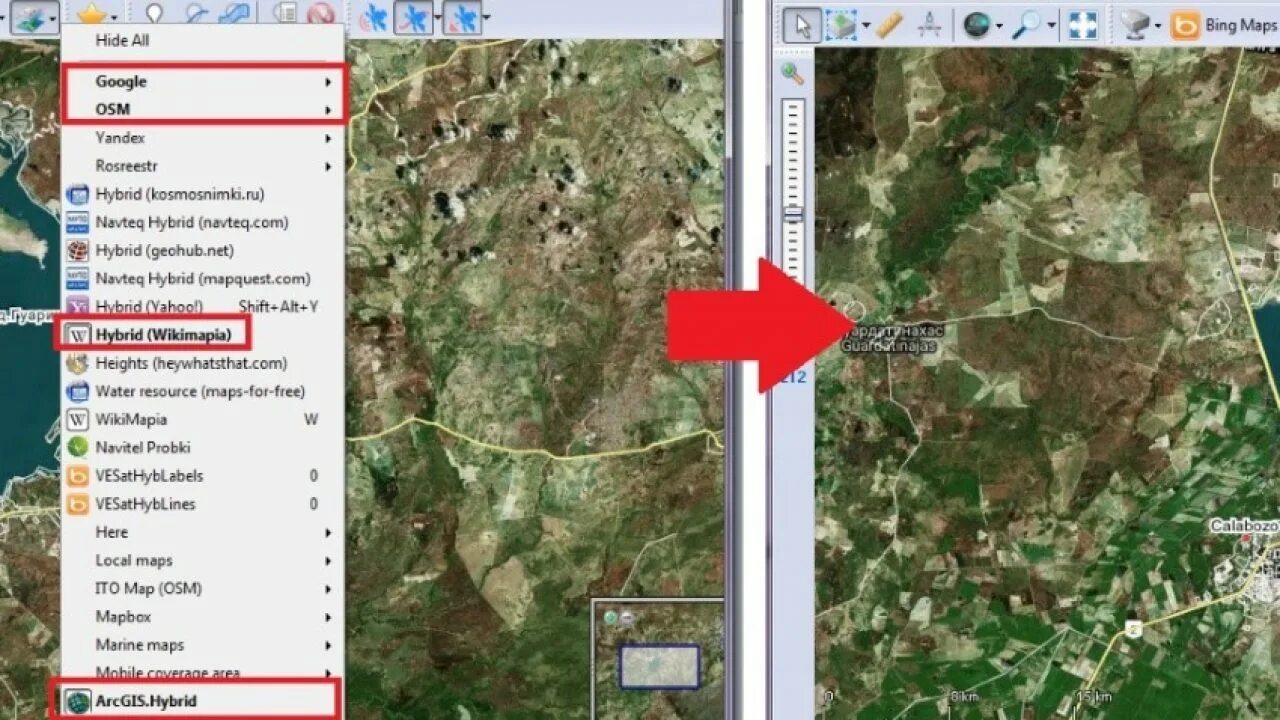Image resolution: width=1280 pixels, height=720 pixels.
Task: Open dropdown beside cache source icon
Action: click(1157, 26)
